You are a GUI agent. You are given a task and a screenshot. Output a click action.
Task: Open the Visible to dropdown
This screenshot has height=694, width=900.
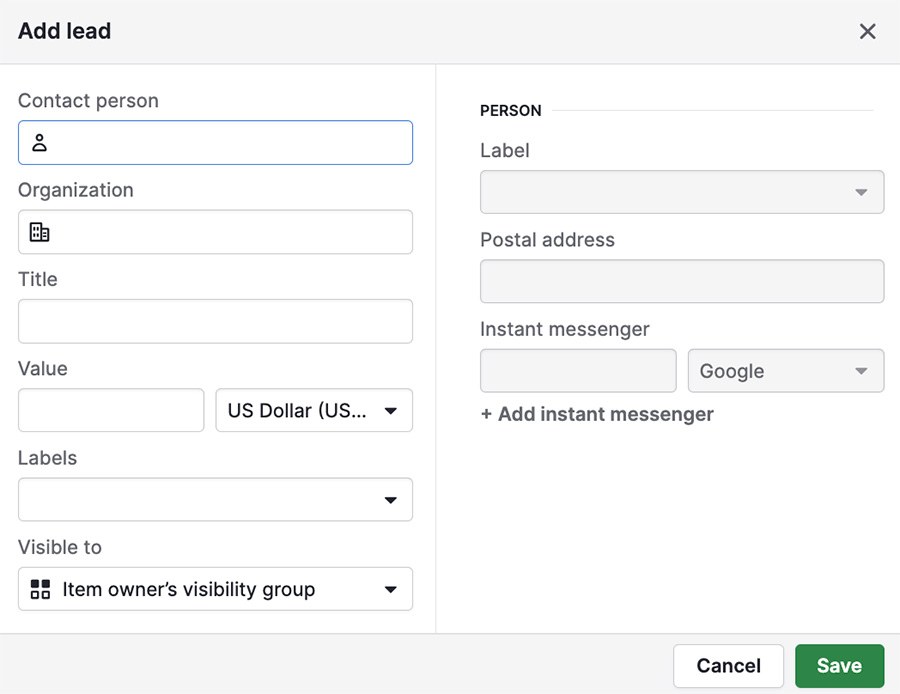pyautogui.click(x=215, y=589)
